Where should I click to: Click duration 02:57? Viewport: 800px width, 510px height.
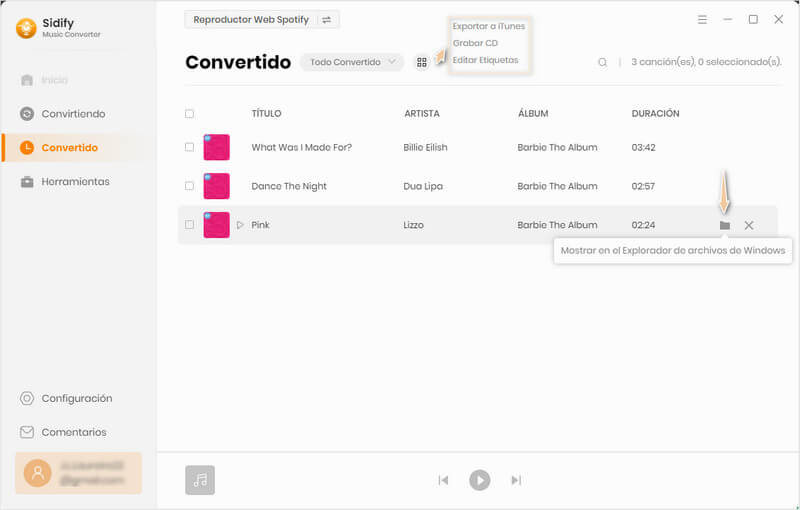click(643, 186)
